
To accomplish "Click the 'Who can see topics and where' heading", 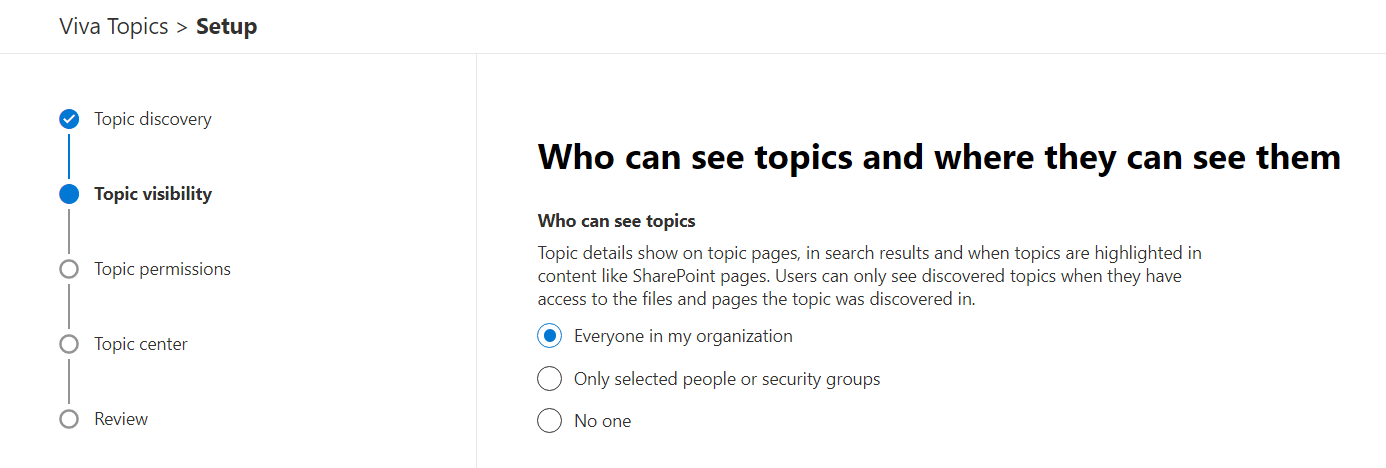I will click(939, 158).
